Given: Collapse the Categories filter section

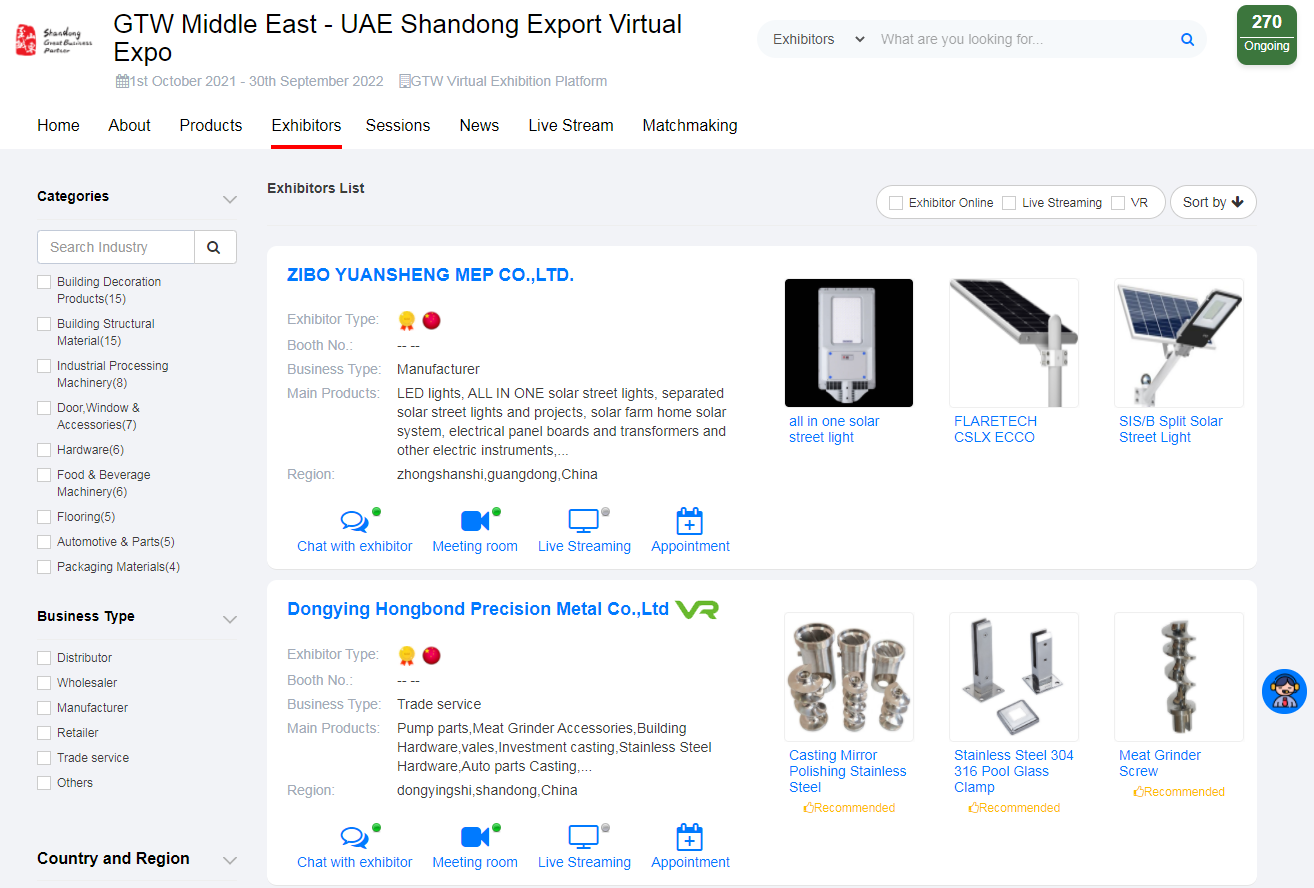Looking at the screenshot, I should pyautogui.click(x=230, y=199).
